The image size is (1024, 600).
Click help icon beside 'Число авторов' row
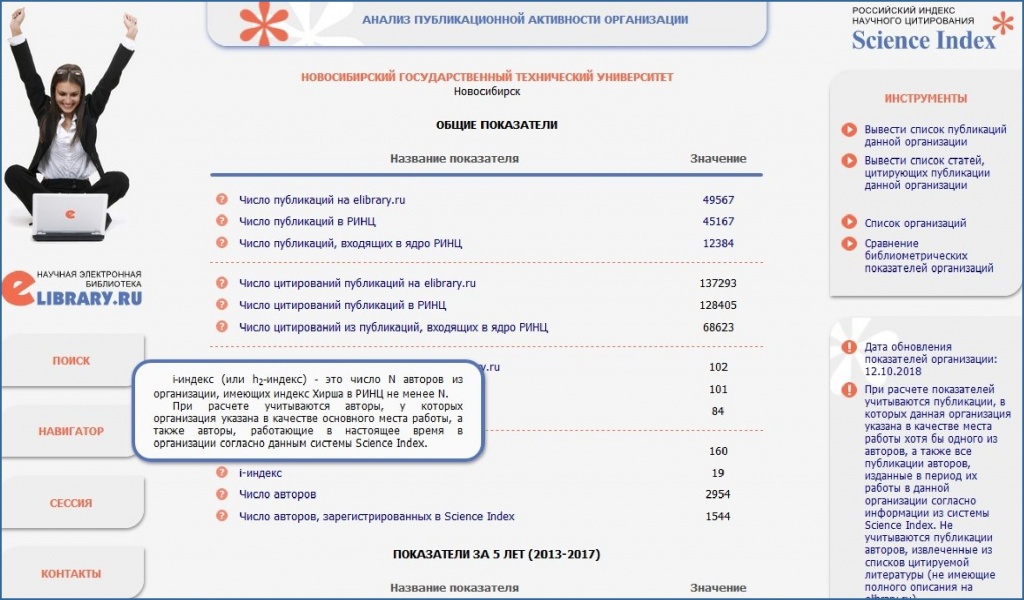click(x=222, y=494)
